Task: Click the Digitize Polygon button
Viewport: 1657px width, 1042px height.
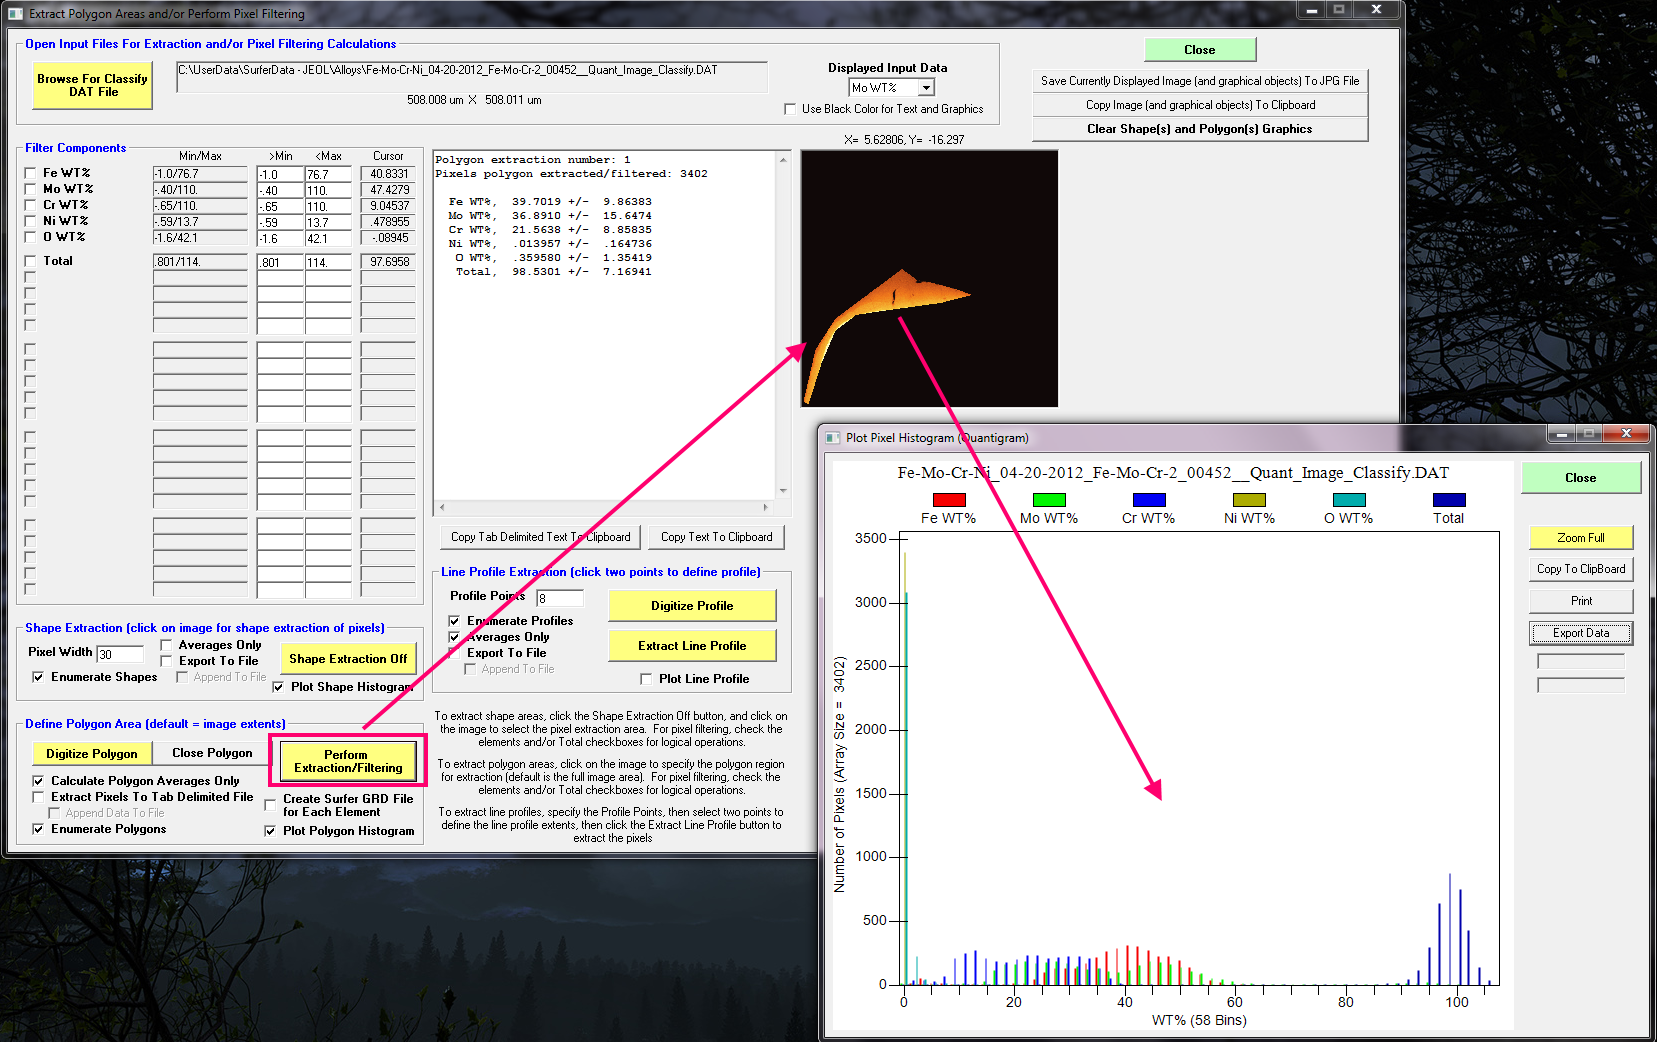Action: pyautogui.click(x=92, y=754)
